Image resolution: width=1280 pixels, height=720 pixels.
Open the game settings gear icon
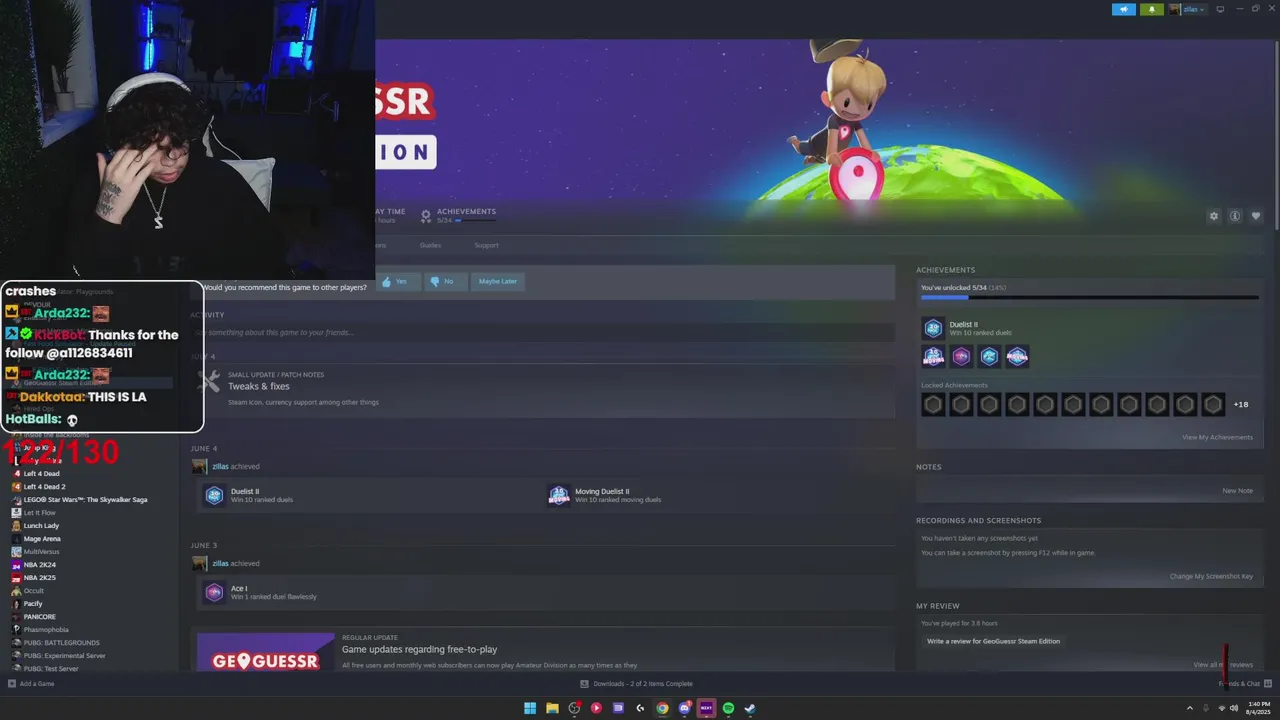(x=1214, y=216)
